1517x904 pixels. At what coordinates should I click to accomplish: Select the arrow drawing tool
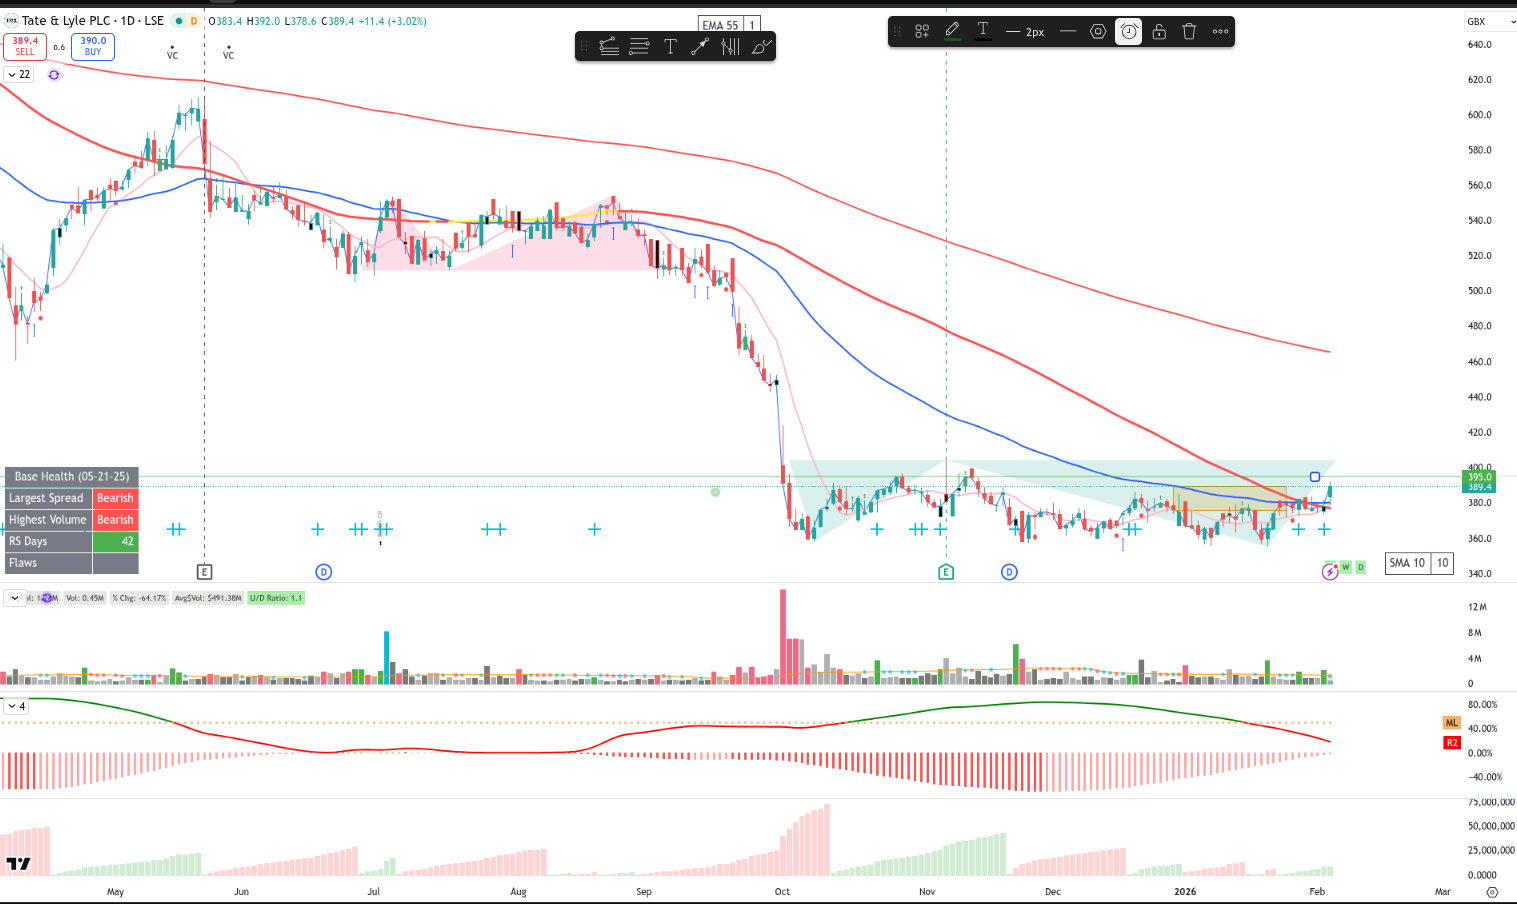click(x=700, y=46)
